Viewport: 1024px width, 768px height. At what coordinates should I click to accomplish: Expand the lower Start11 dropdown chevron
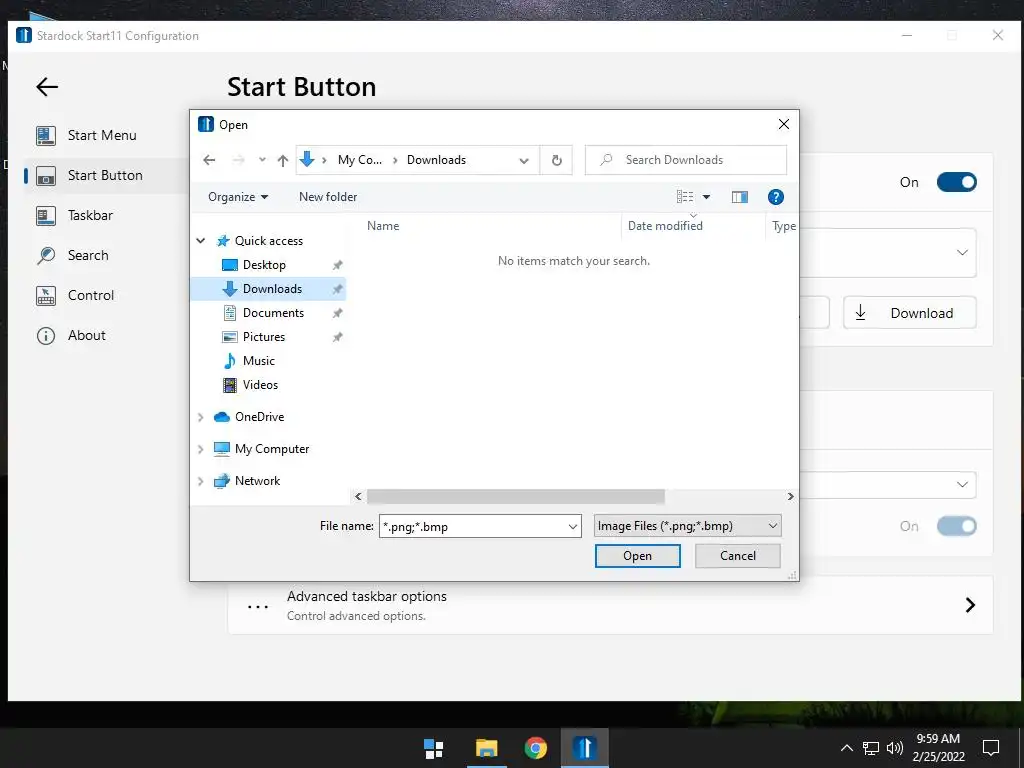point(962,485)
